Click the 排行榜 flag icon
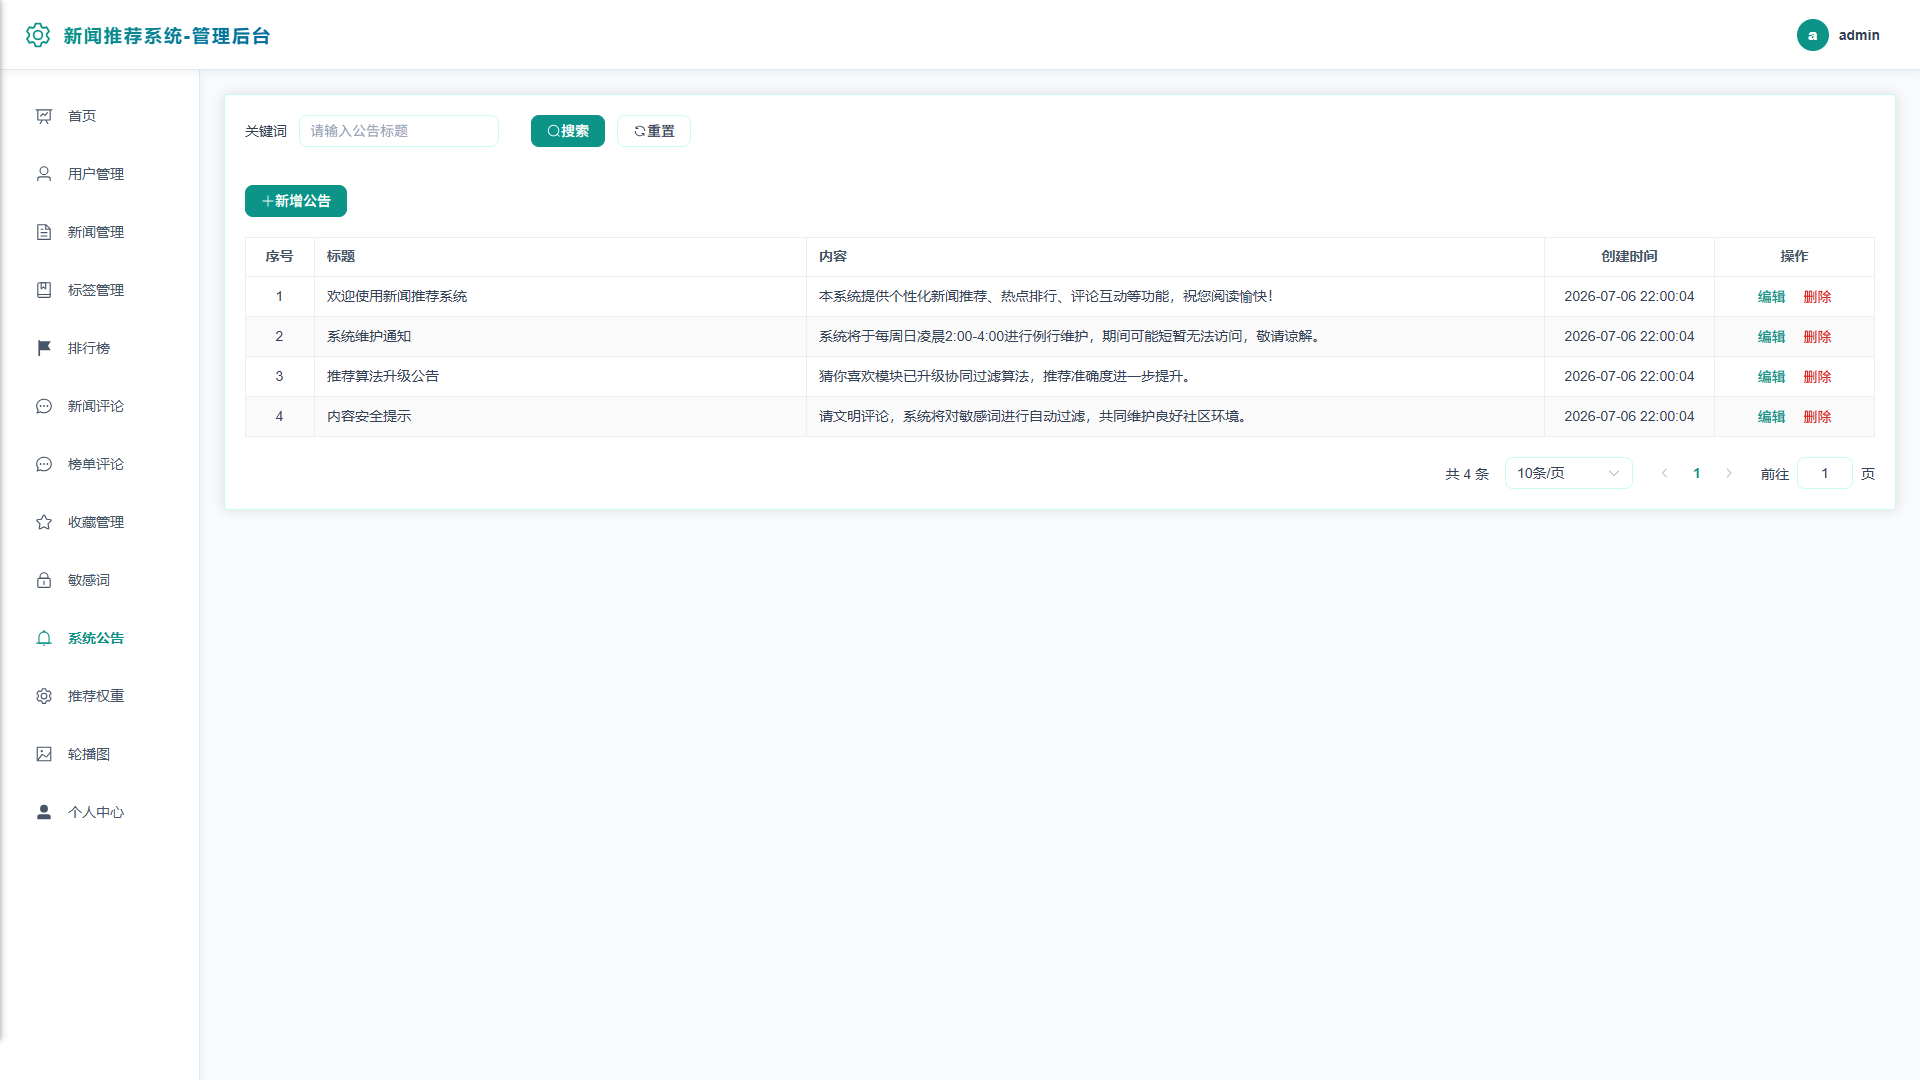1920x1080 pixels. [44, 348]
